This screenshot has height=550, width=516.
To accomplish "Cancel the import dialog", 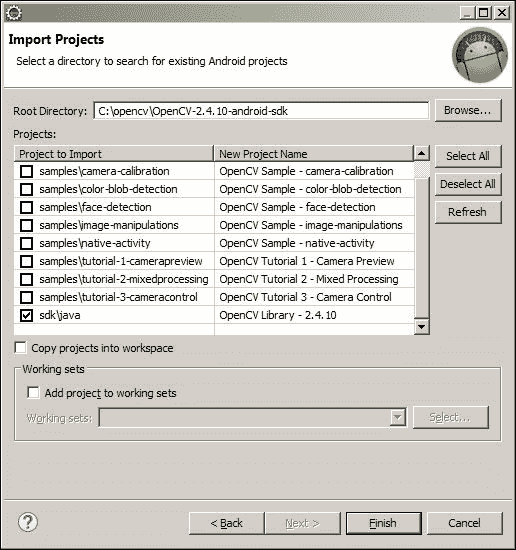I will (x=464, y=523).
